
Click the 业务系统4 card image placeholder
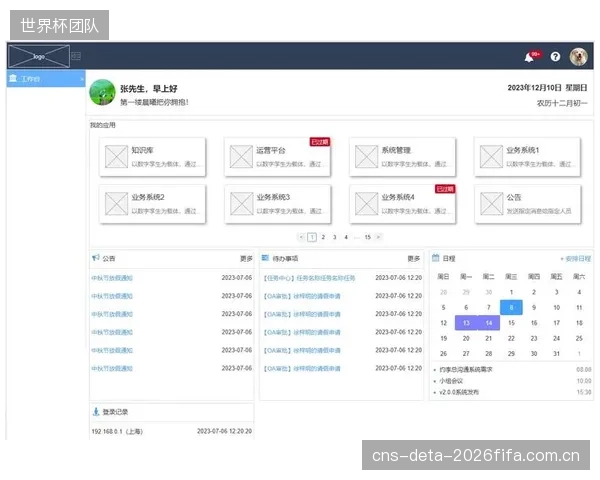click(x=367, y=204)
